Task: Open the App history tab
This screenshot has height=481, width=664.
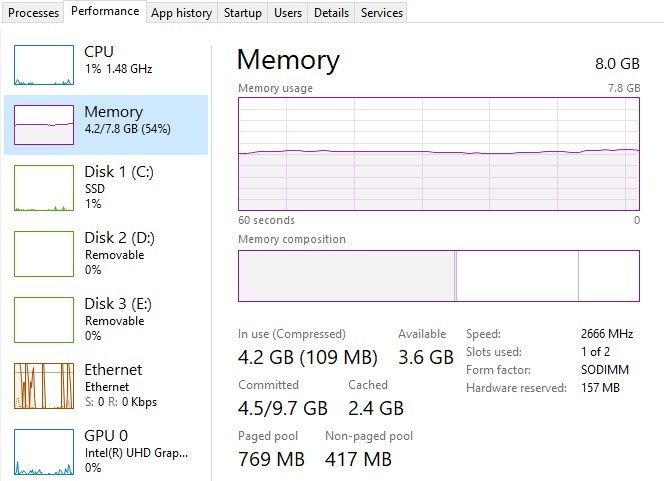Action: tap(181, 13)
